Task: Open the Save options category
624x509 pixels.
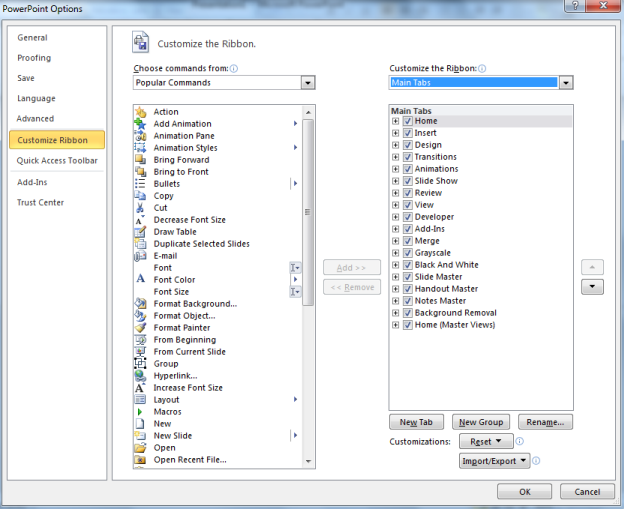Action: point(25,78)
